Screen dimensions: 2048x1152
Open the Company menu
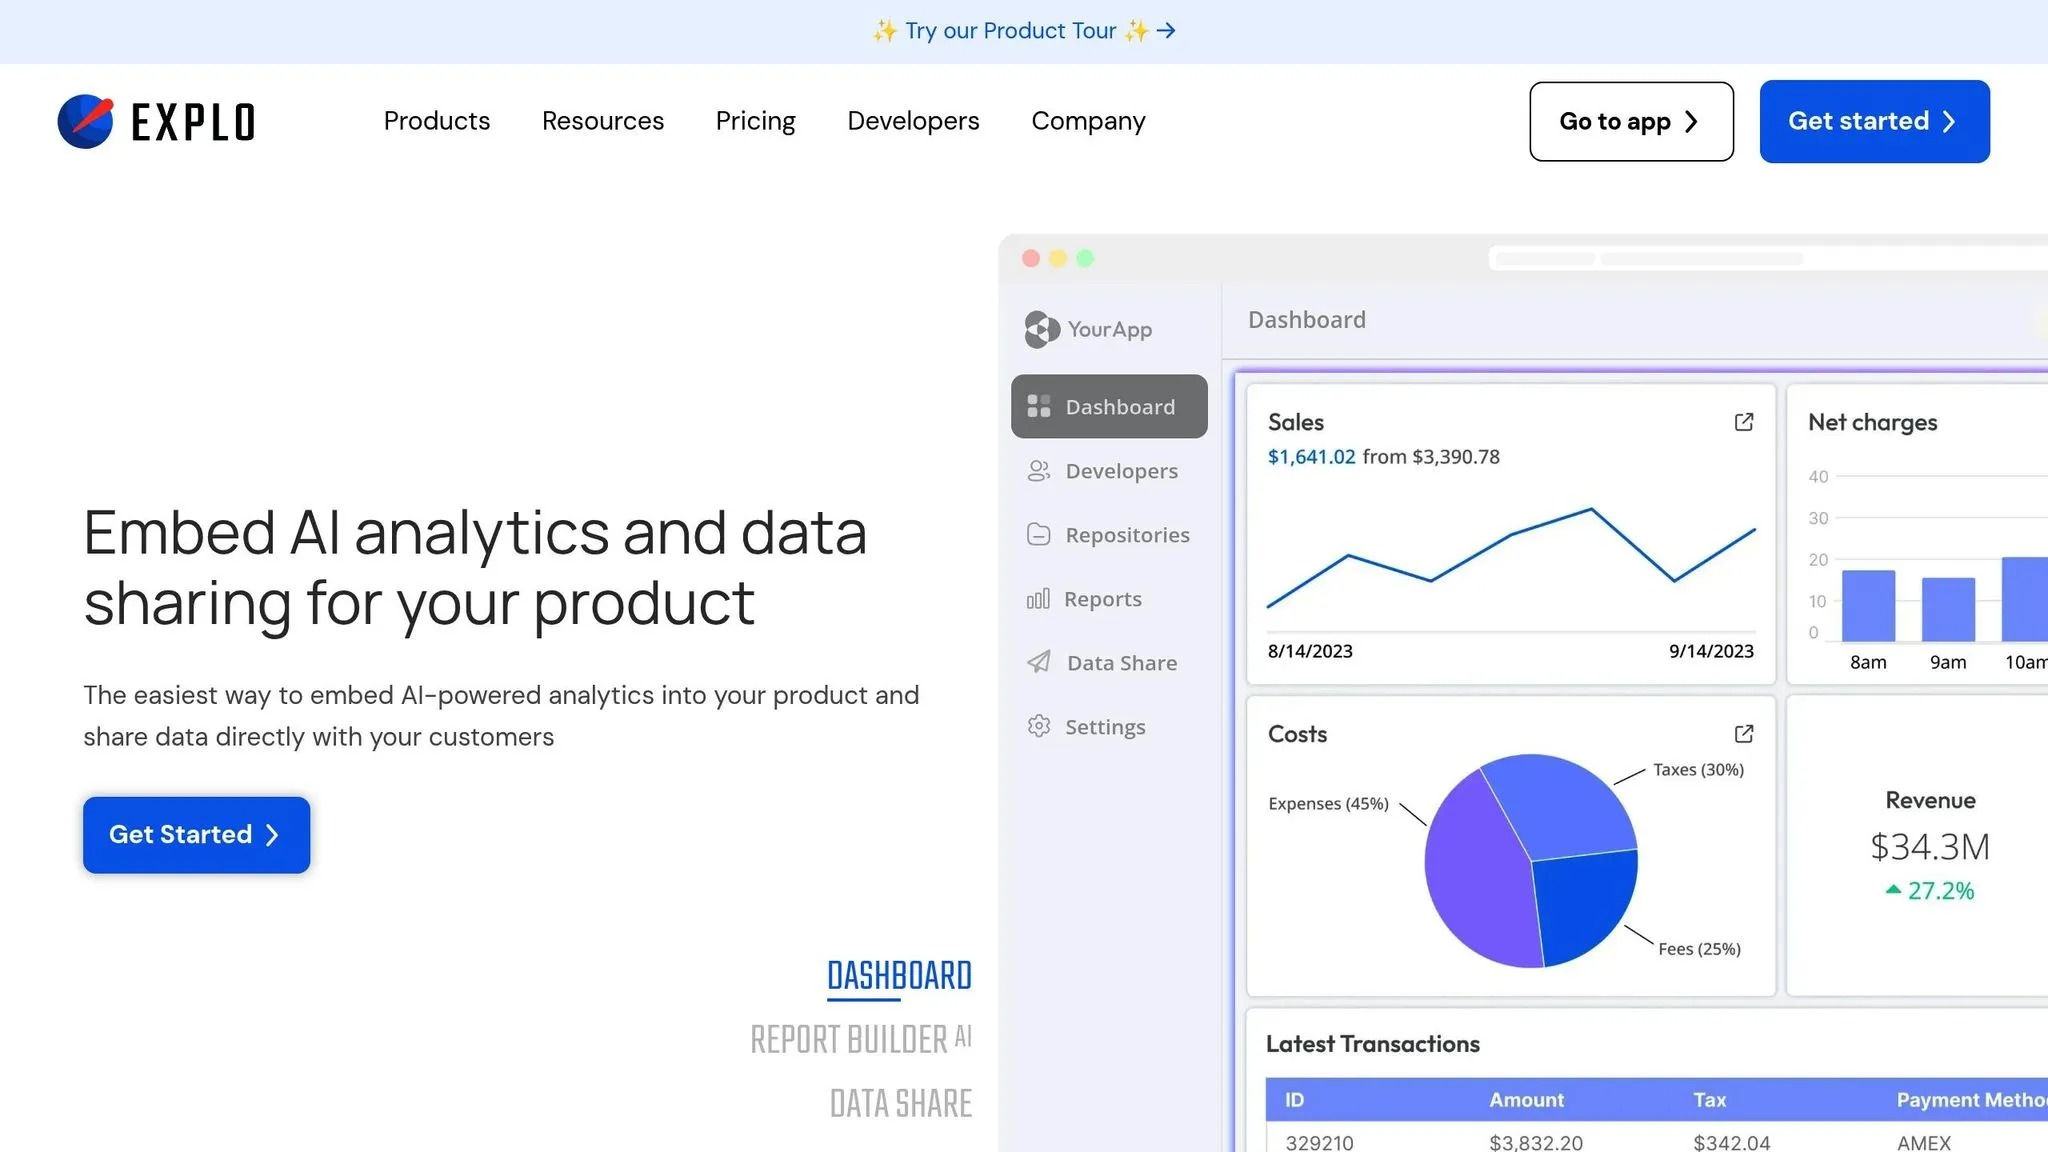tap(1089, 121)
